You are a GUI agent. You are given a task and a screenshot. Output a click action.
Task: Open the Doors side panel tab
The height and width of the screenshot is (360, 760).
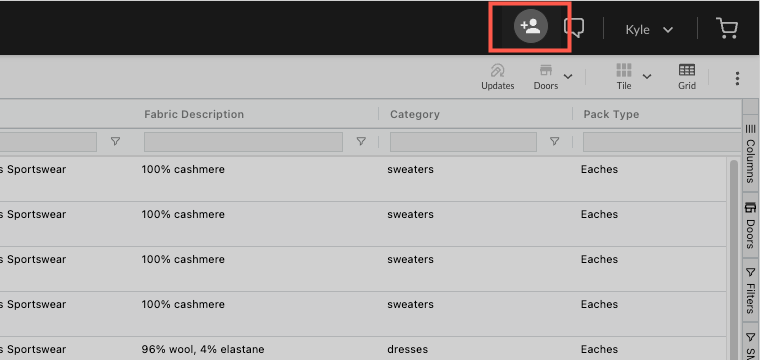point(750,225)
